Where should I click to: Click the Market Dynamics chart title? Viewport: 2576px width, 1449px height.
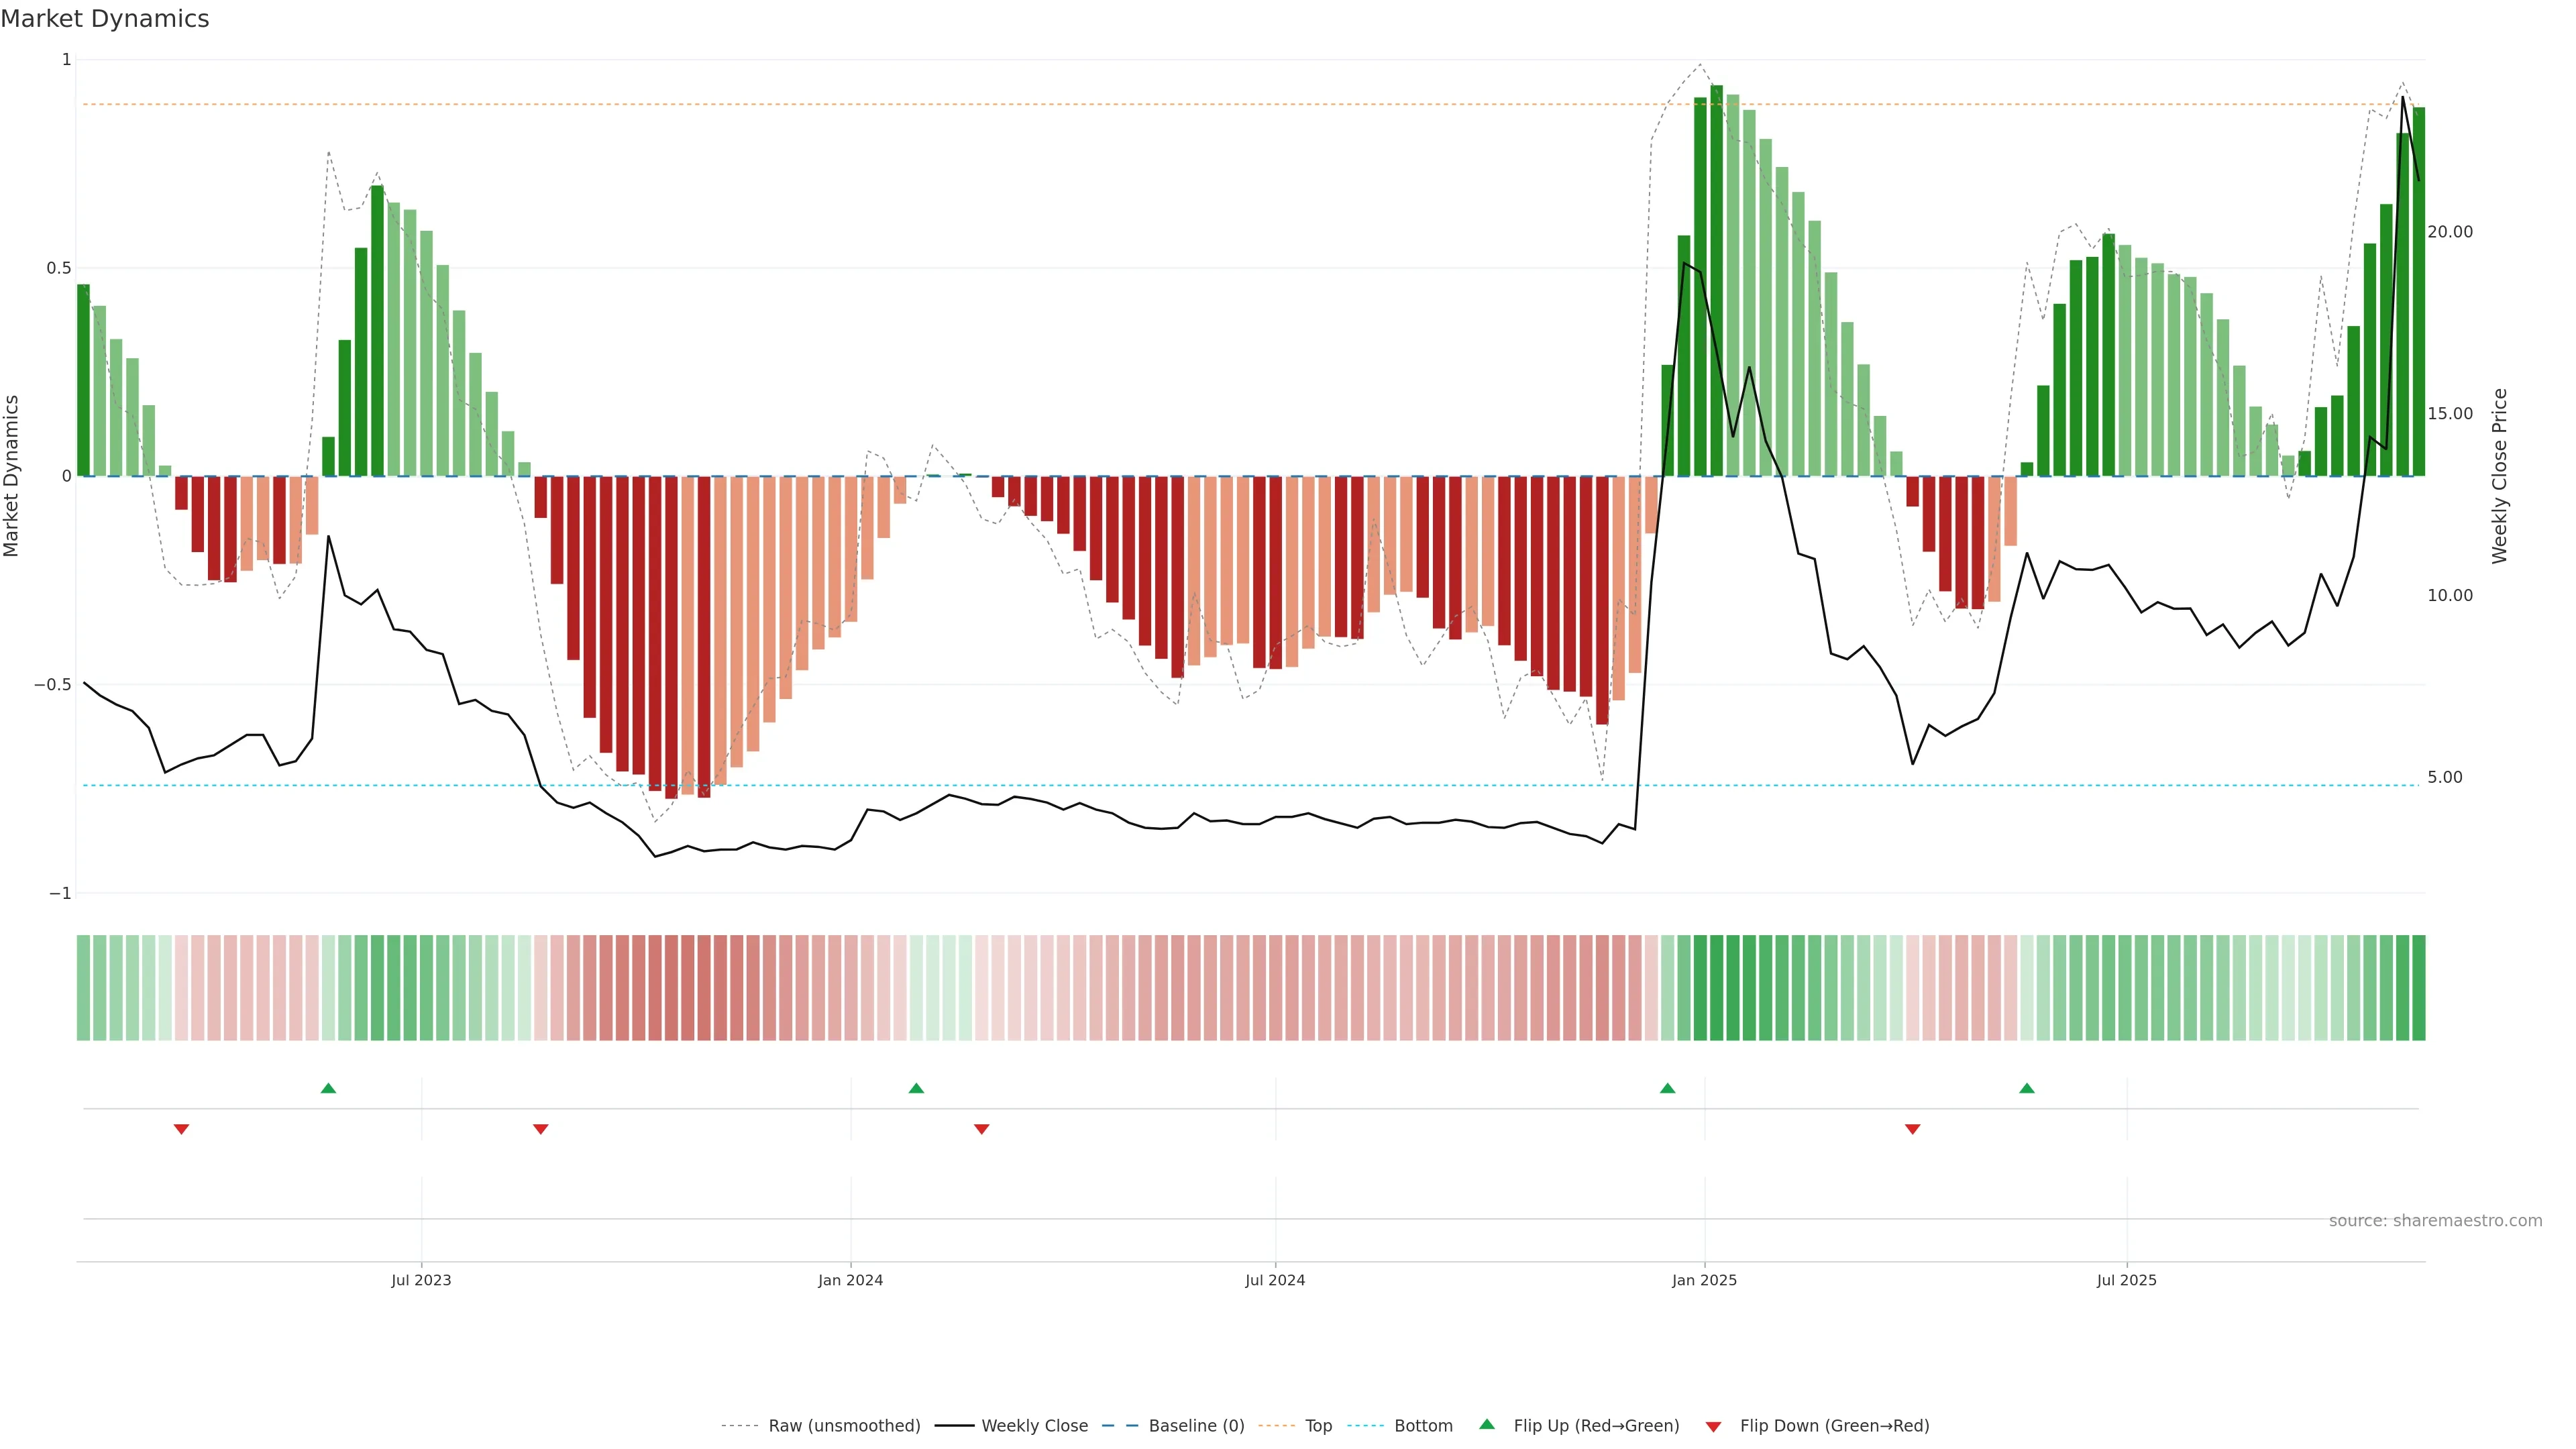105,19
